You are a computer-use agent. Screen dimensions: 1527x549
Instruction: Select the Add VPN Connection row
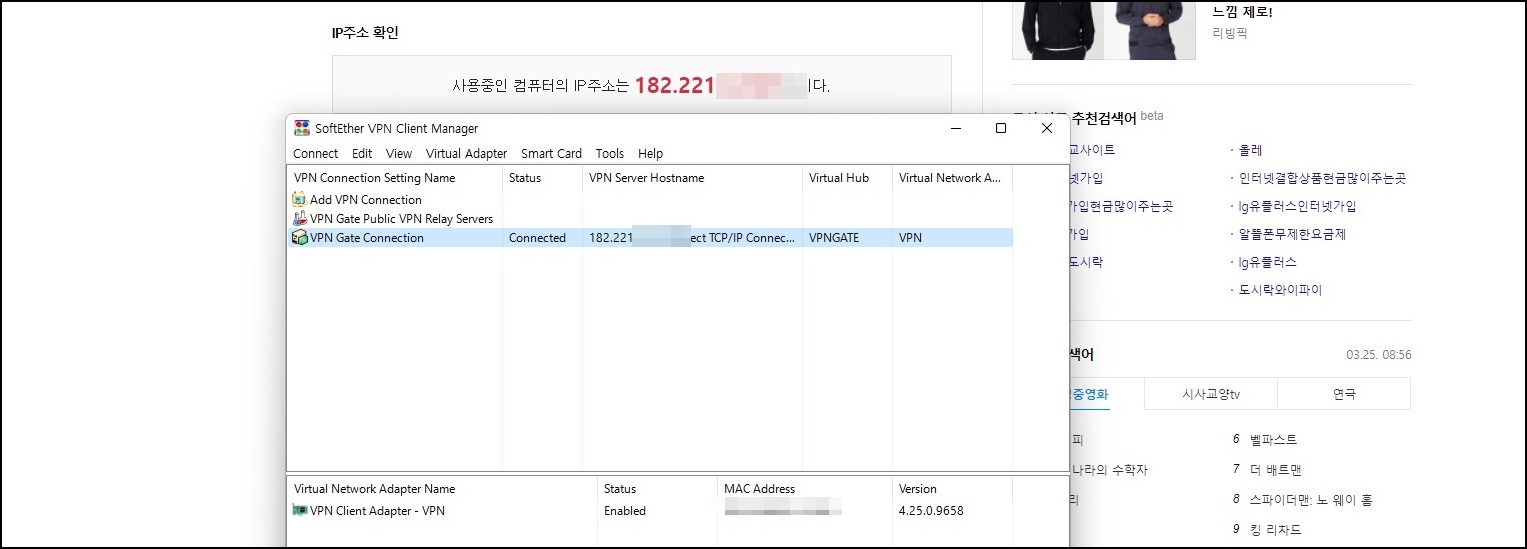[x=366, y=200]
